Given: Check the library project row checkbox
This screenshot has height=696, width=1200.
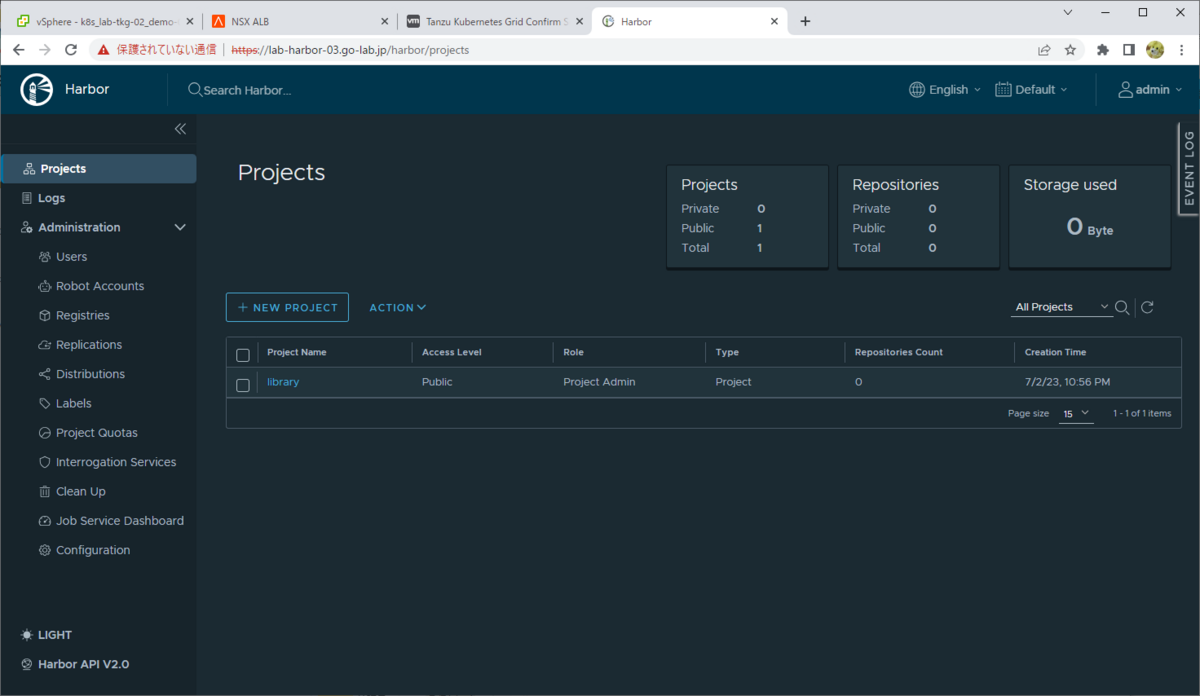Looking at the screenshot, I should point(243,385).
